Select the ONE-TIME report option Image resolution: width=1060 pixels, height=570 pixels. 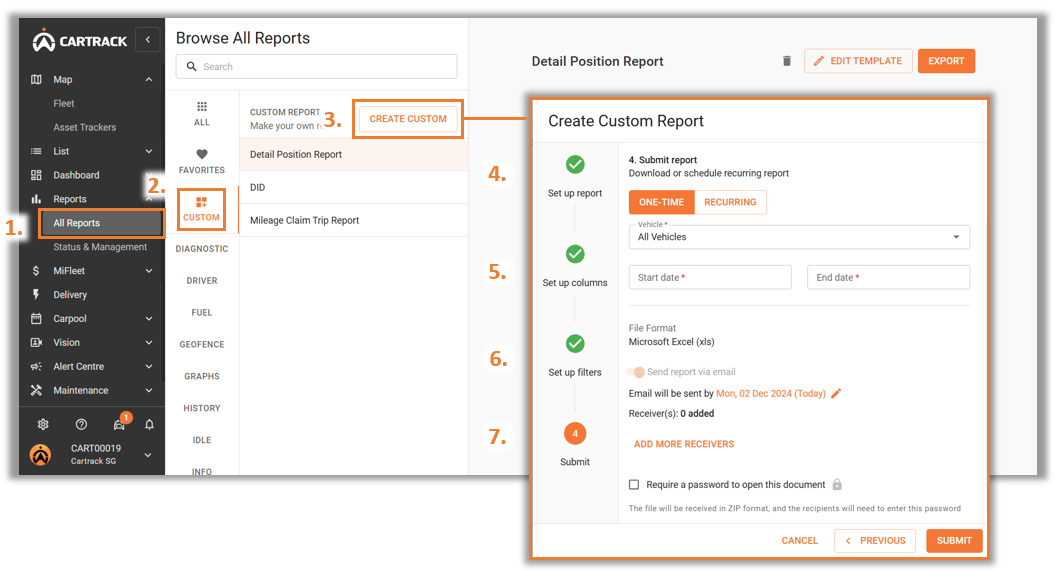tap(661, 202)
